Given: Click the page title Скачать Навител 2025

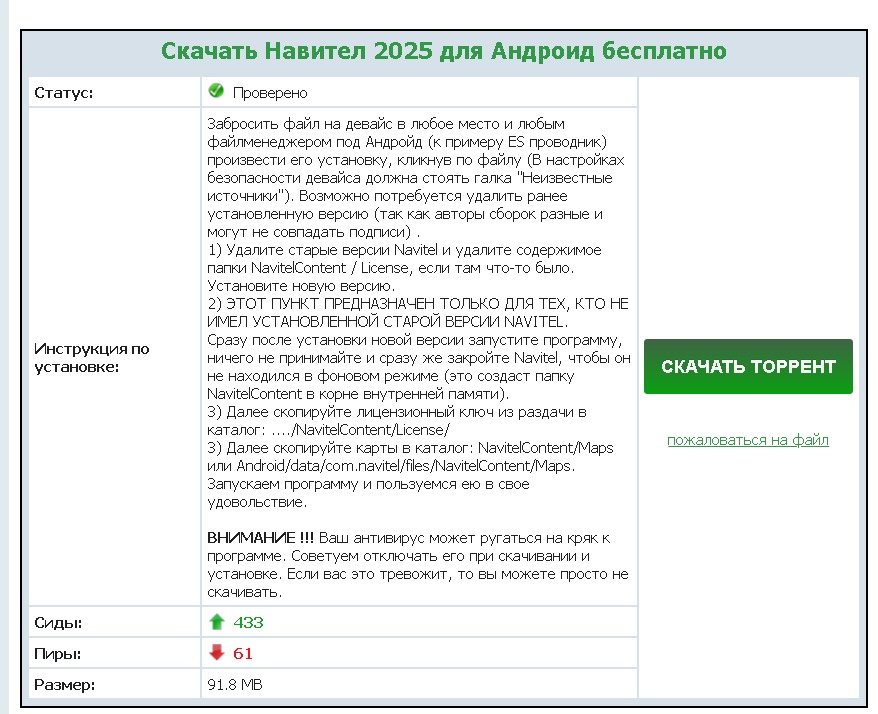Looking at the screenshot, I should coord(443,51).
